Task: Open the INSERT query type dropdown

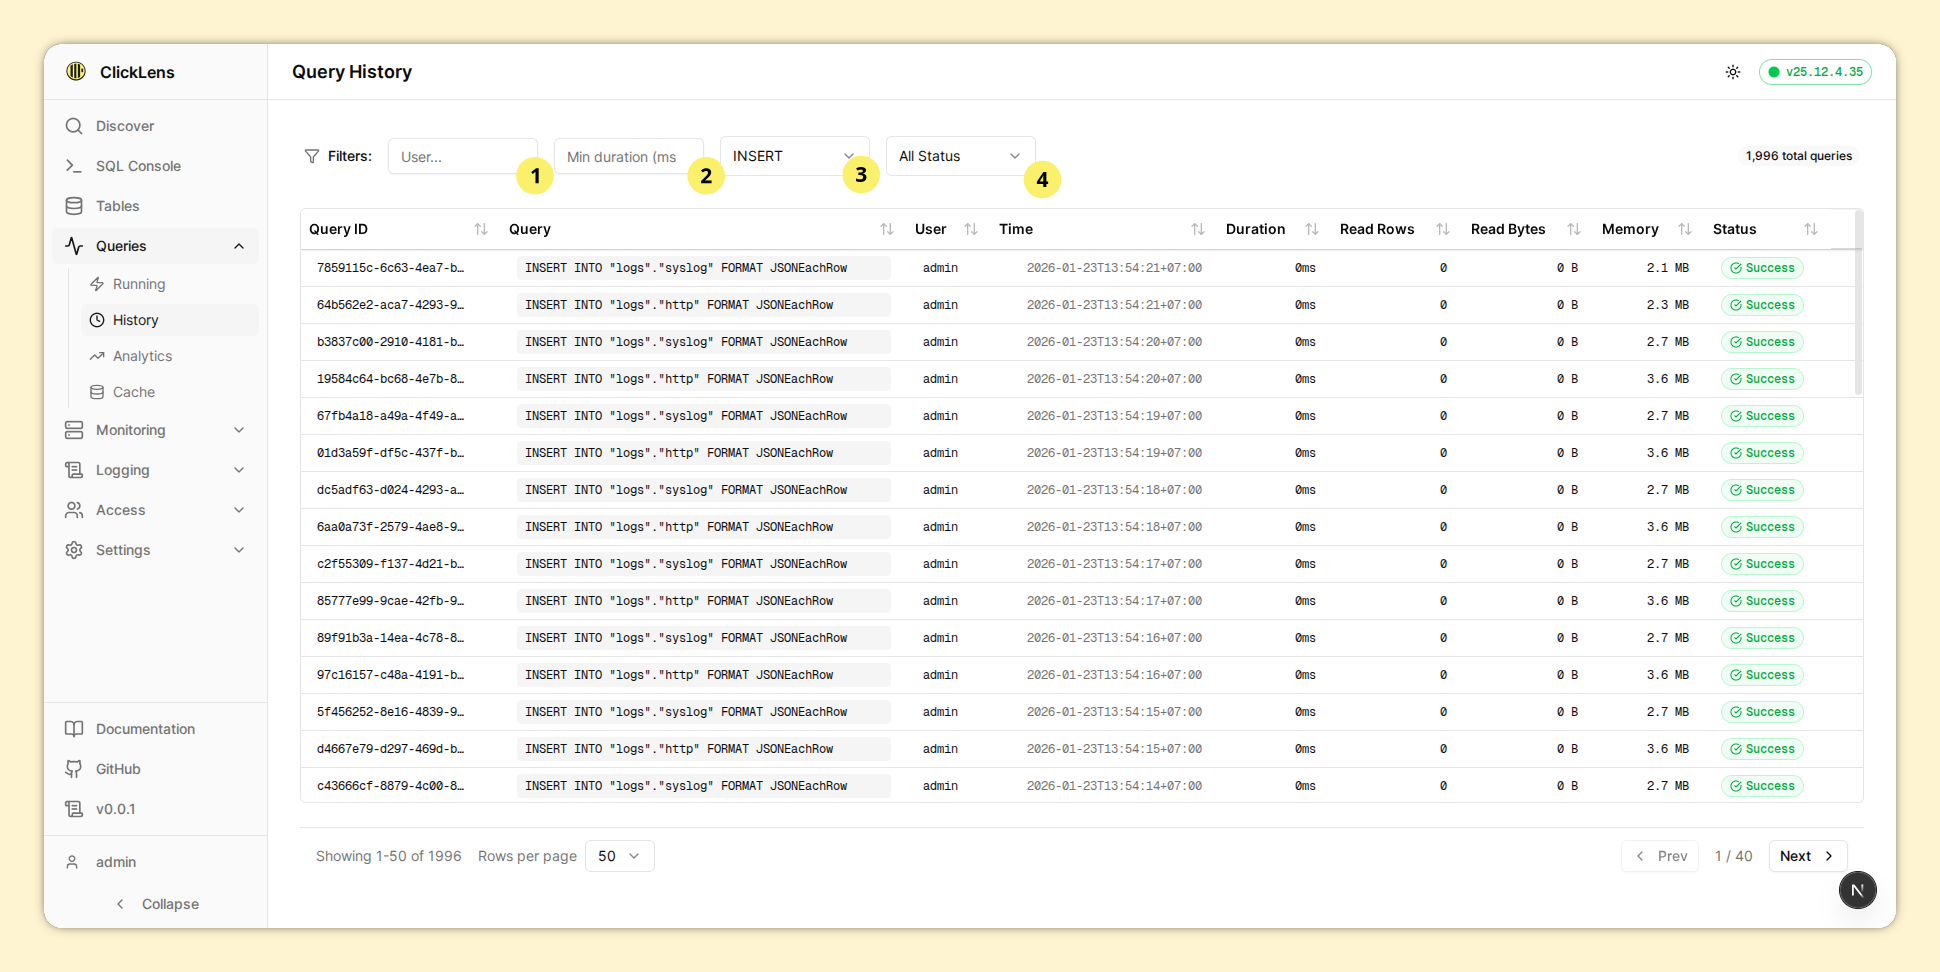Action: tap(793, 156)
